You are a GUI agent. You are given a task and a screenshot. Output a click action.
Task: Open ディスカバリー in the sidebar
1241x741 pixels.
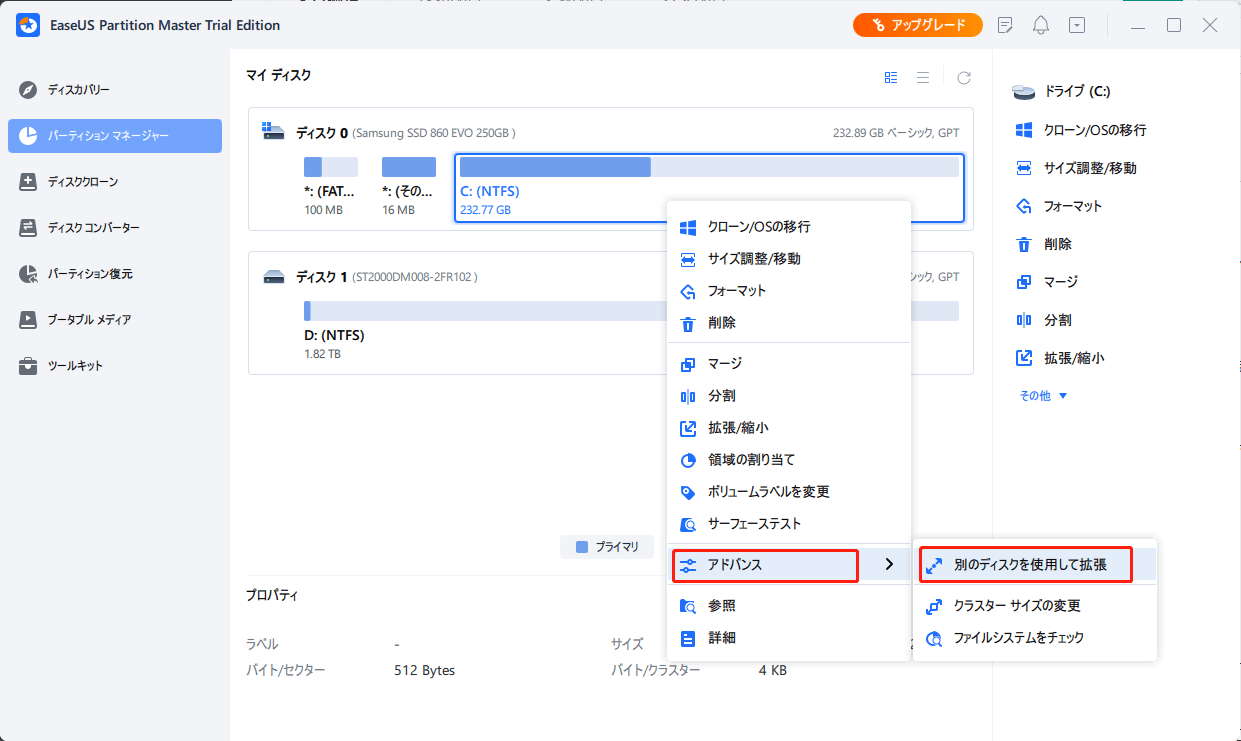tap(78, 90)
